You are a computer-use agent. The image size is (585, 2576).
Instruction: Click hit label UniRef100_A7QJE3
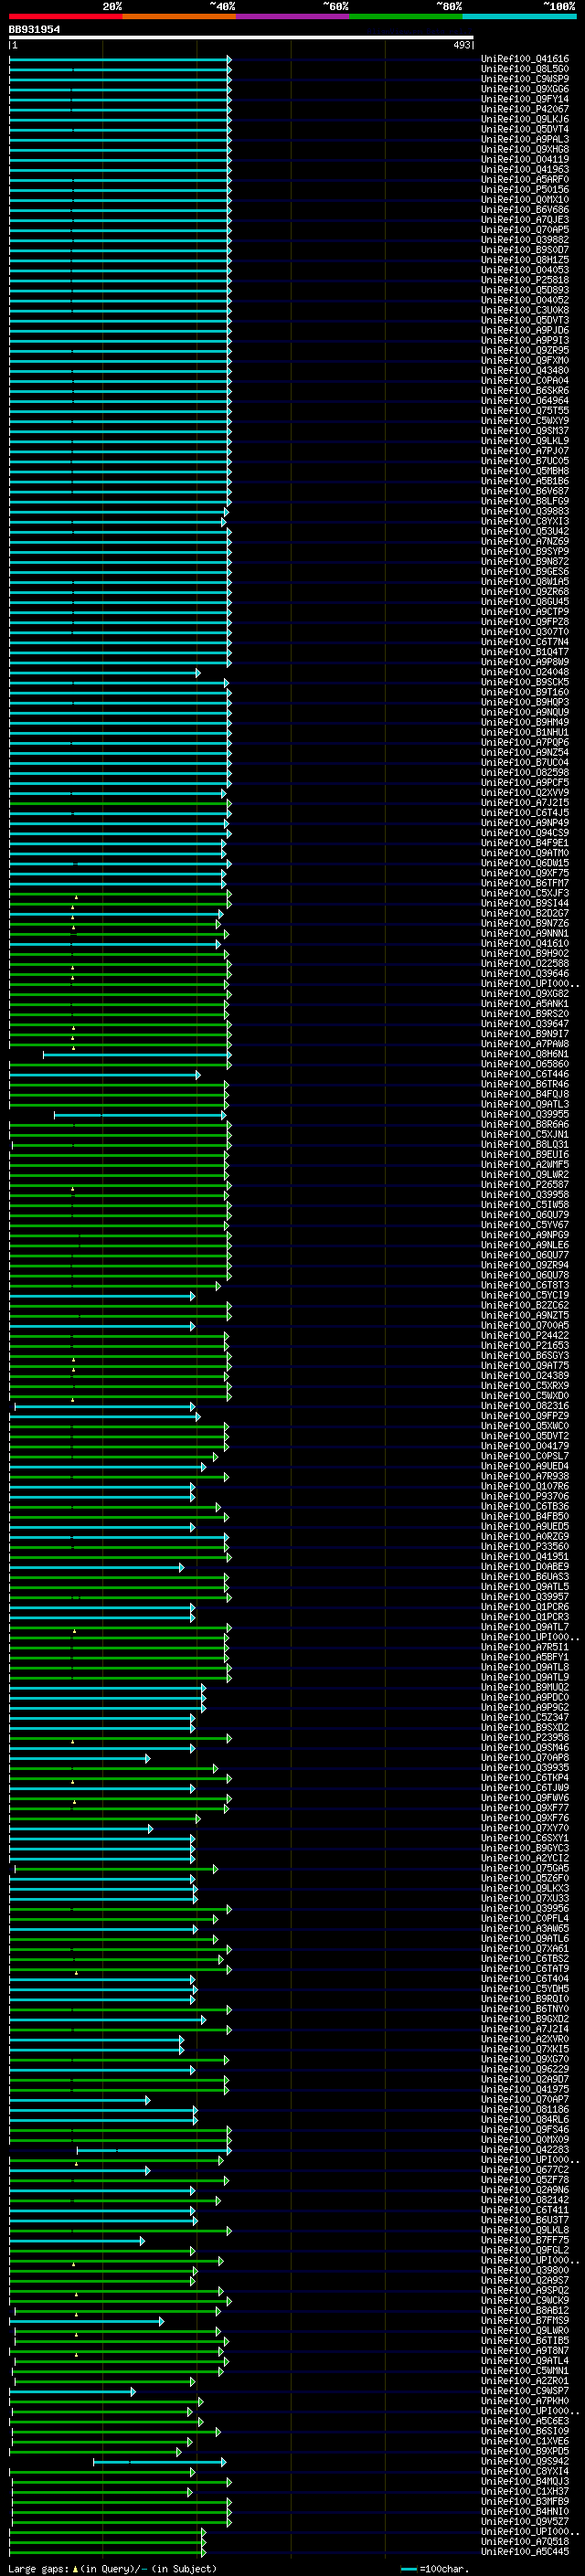(x=525, y=220)
